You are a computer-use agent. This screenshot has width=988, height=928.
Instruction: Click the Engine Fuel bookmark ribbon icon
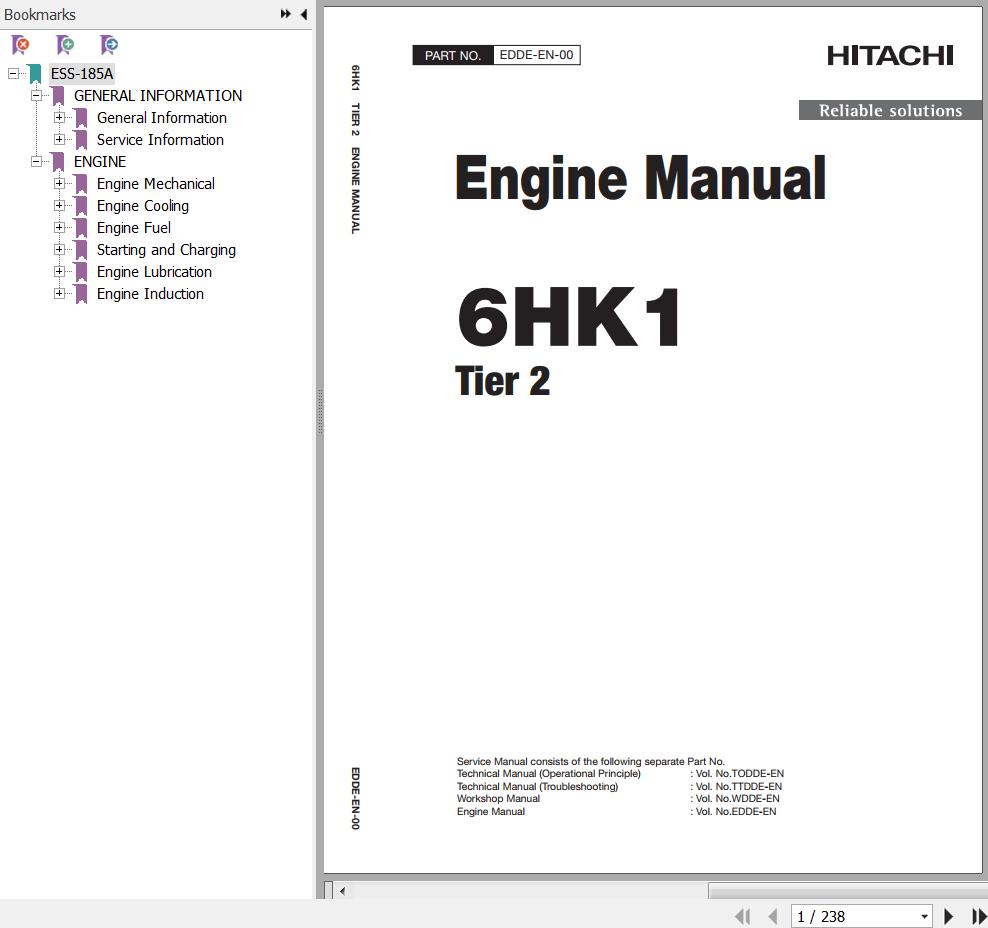pos(81,228)
